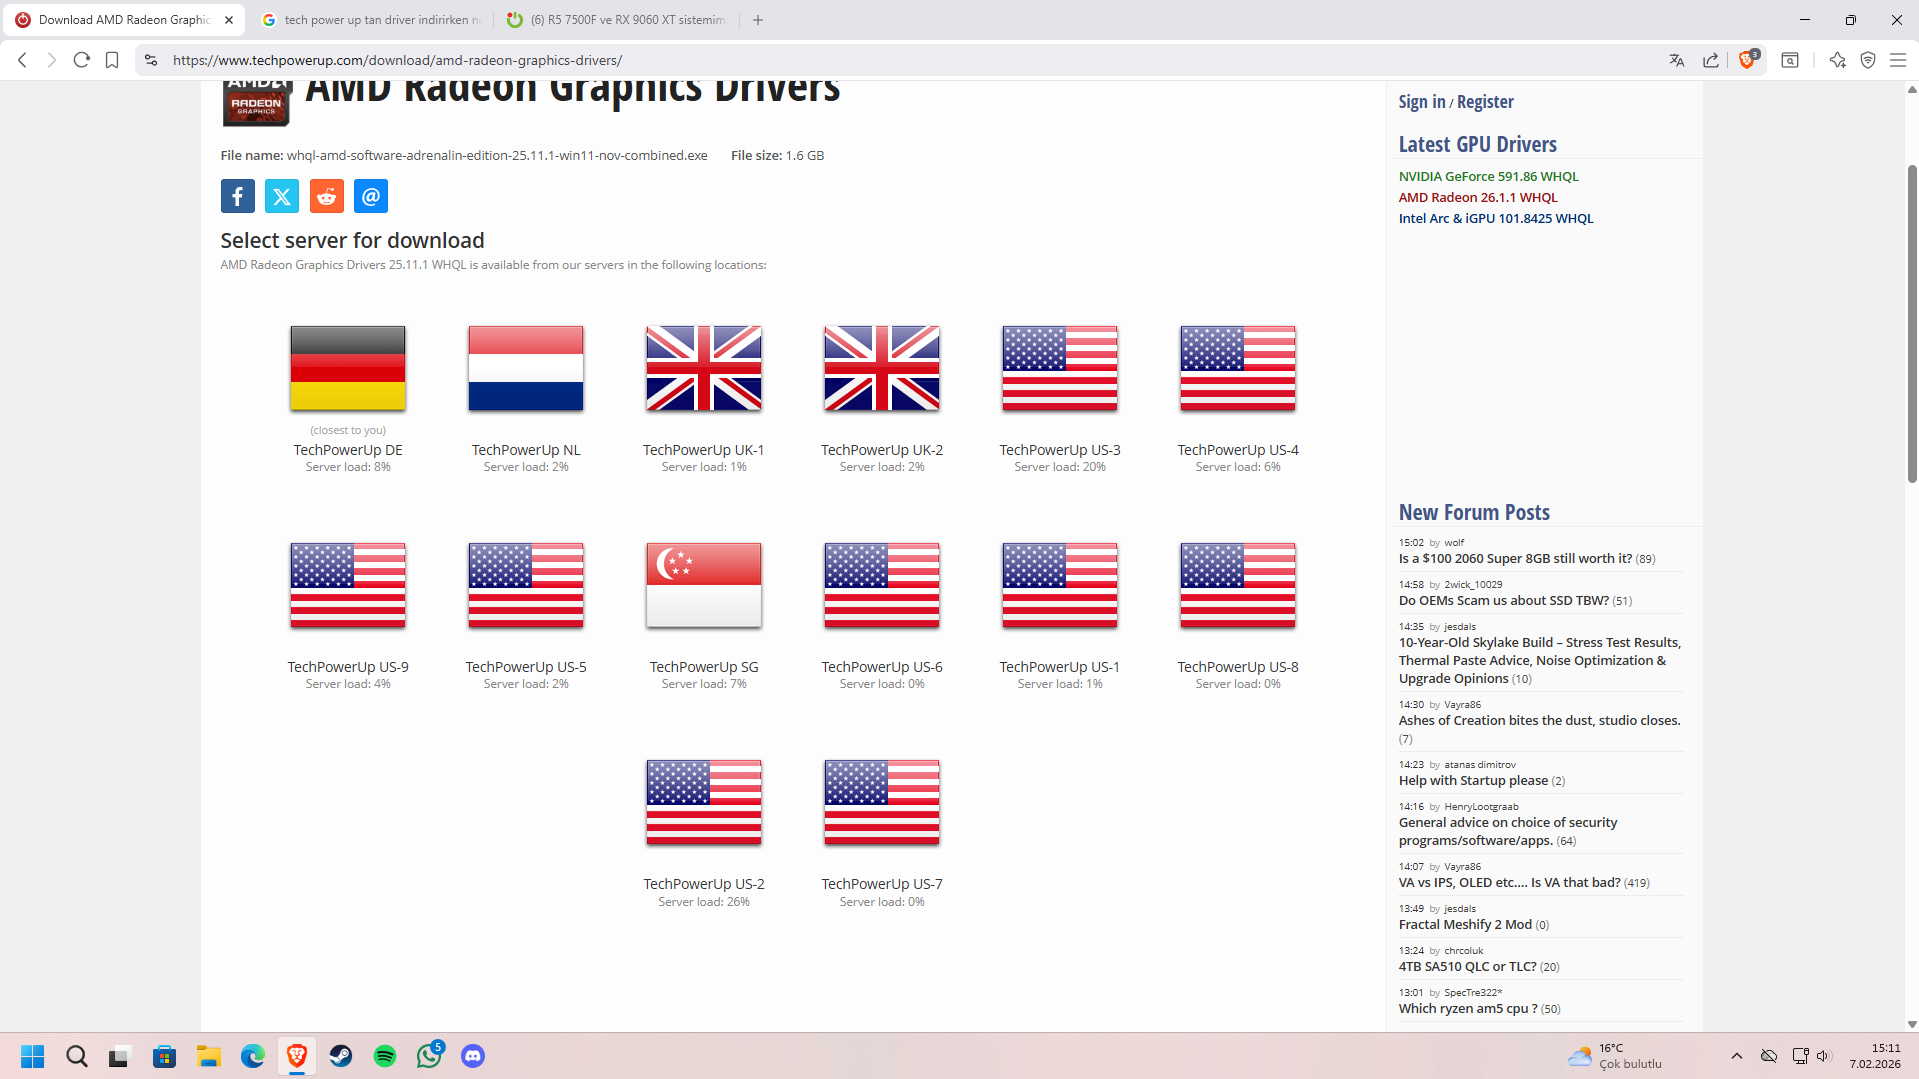Open 'VA vs IPS, OLED etc' forum post
Viewport: 1919px width, 1079px height.
(1510, 883)
